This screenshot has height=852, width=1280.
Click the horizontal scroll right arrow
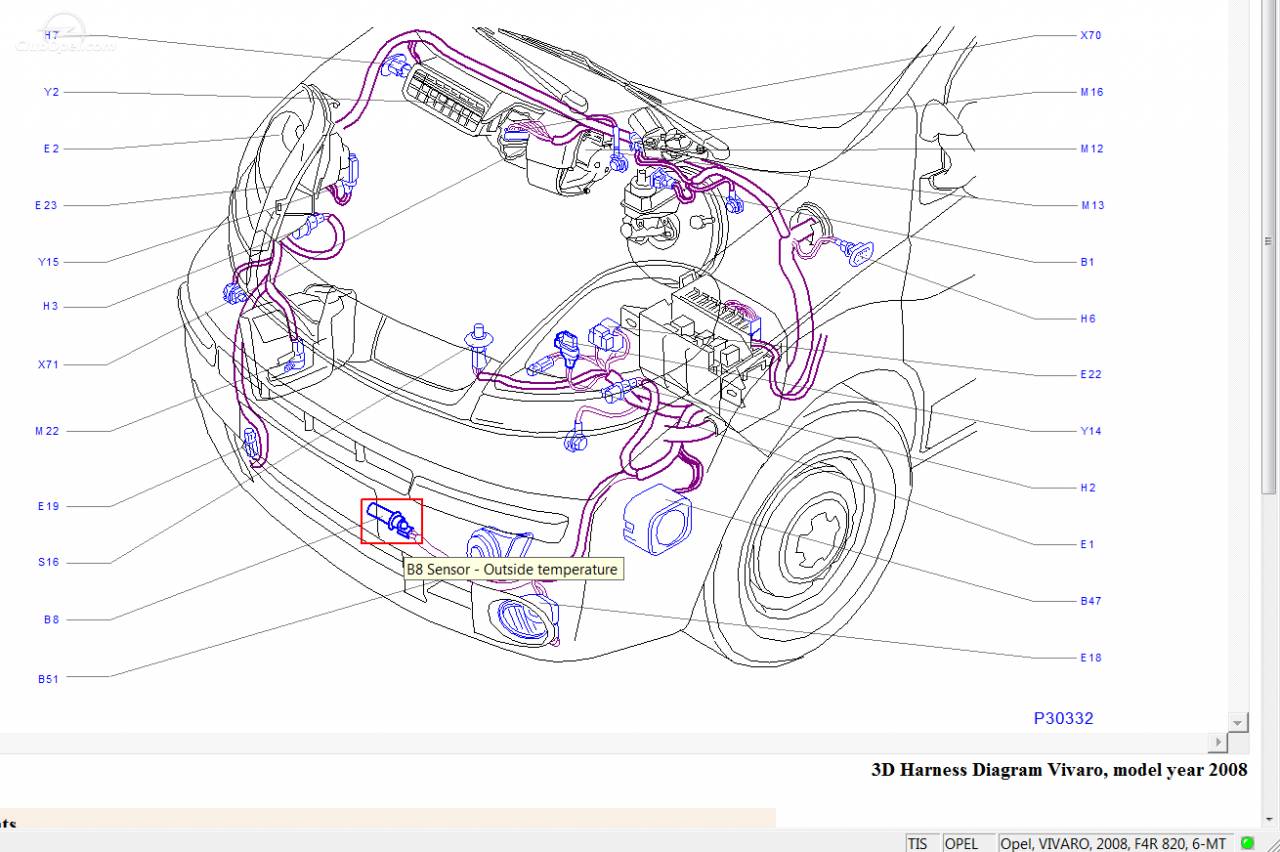coord(1217,742)
